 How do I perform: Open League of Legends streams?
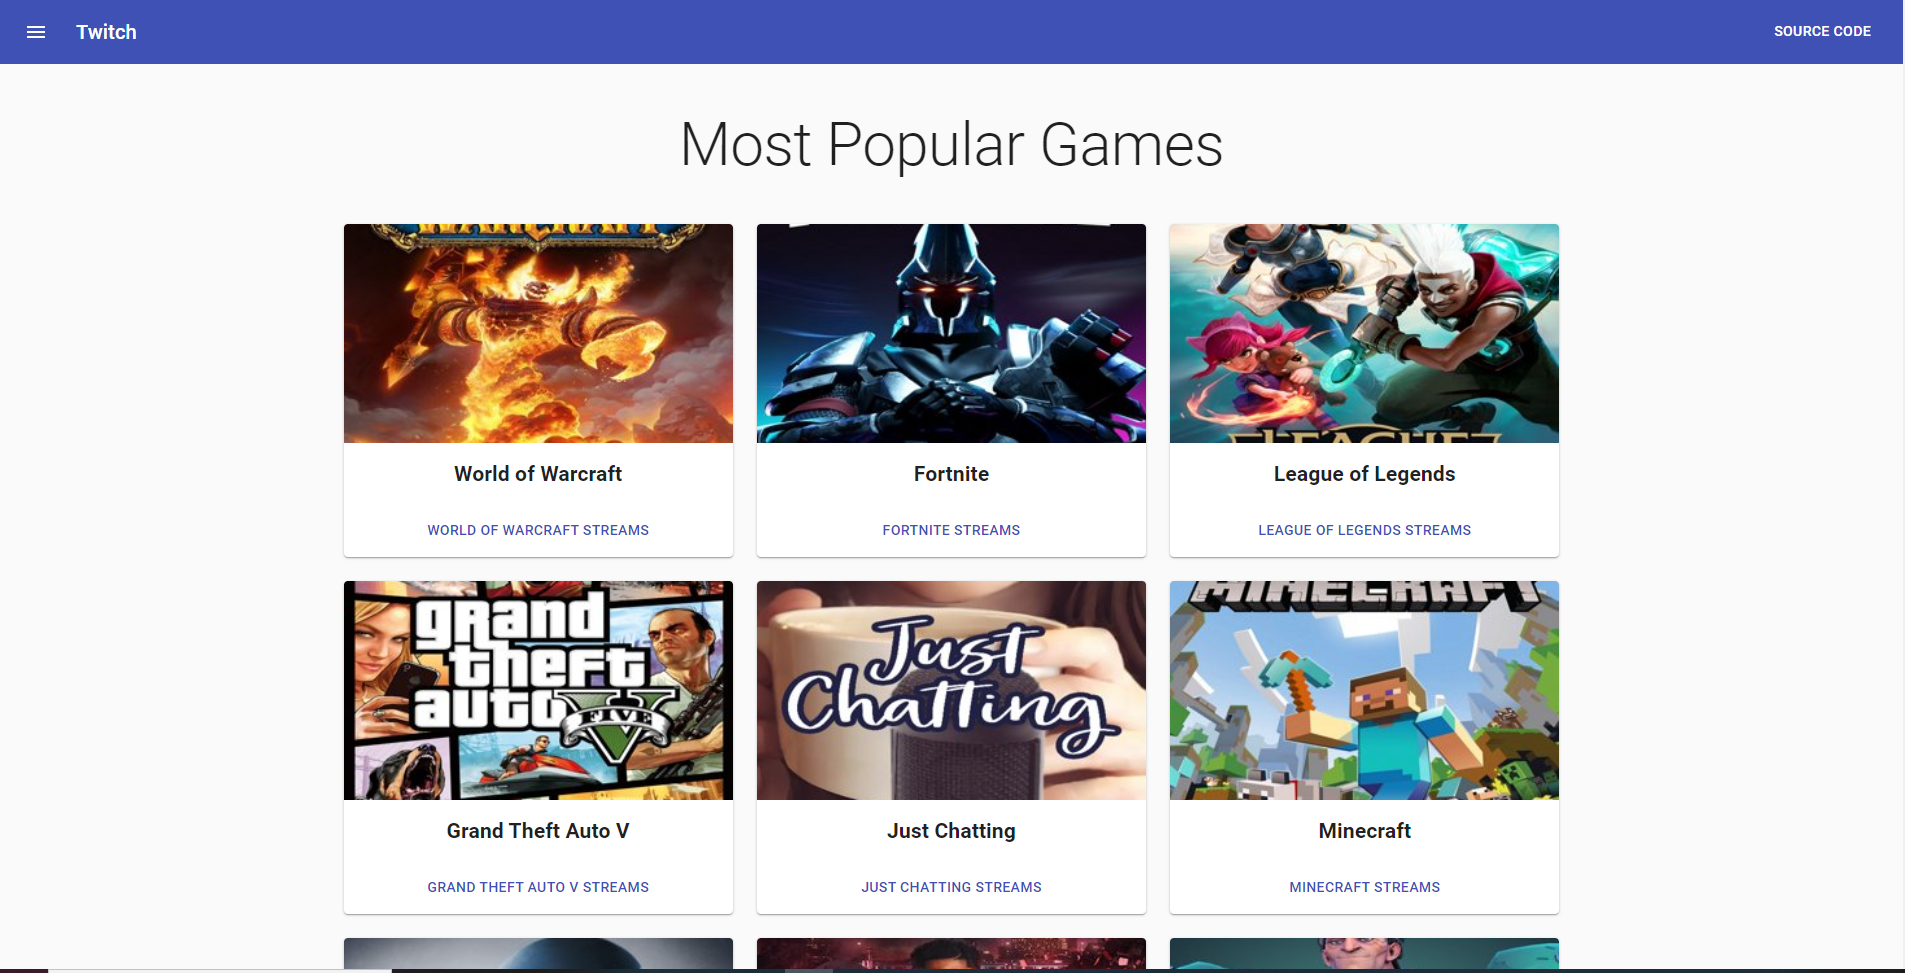tap(1364, 530)
